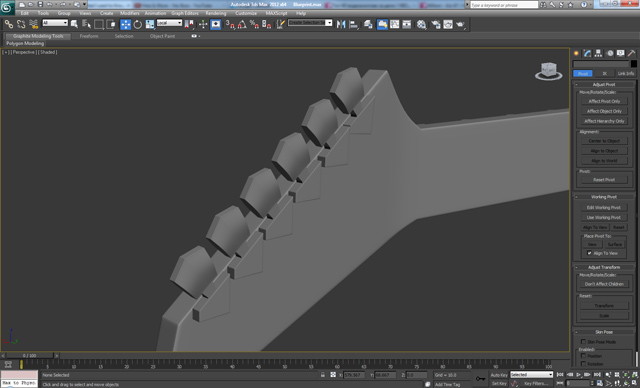Open the Modifiers menu
The height and width of the screenshot is (388, 640).
click(x=130, y=13)
